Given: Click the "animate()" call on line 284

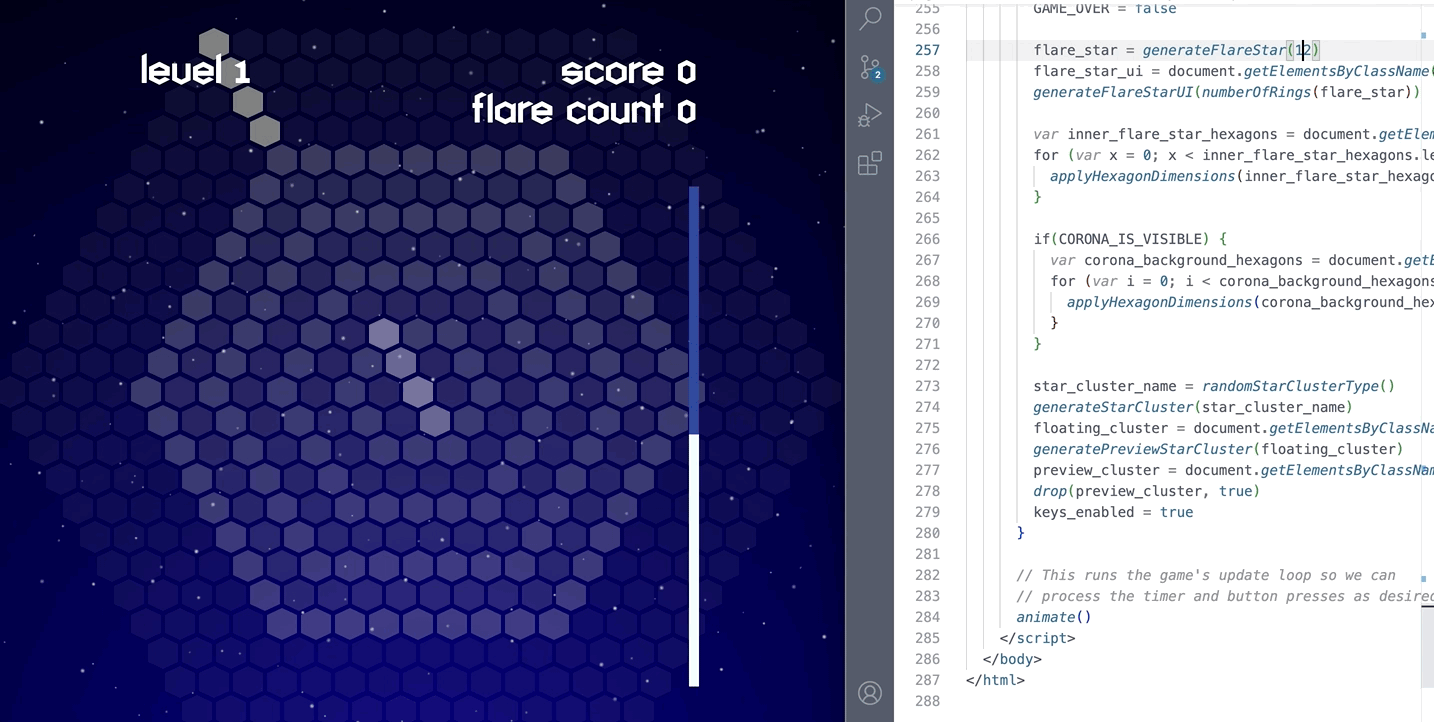Looking at the screenshot, I should [1054, 617].
